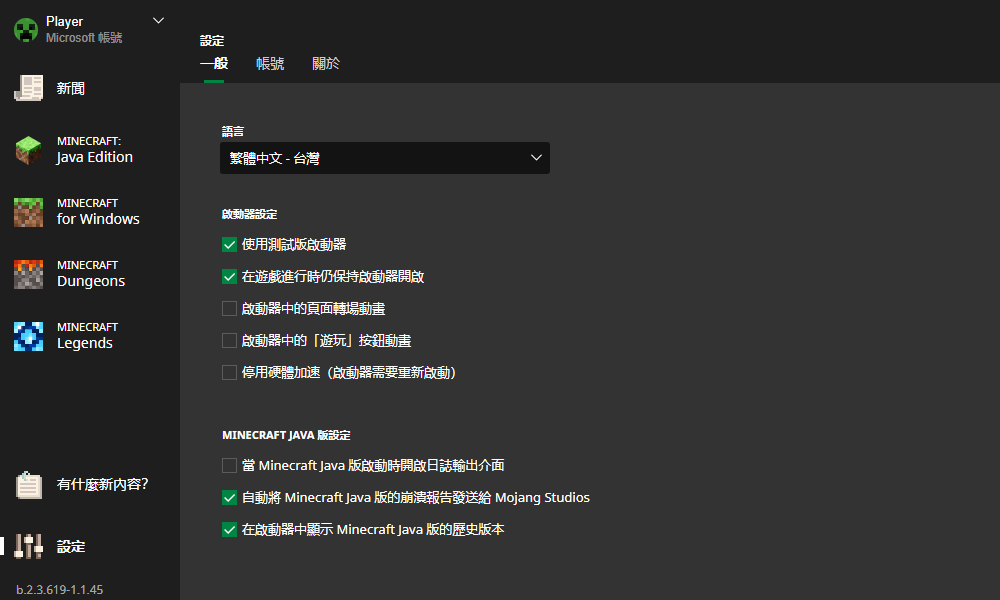The height and width of the screenshot is (600, 1000).
Task: Open MINECRAFT Dungeons sidebar label
Action: [91, 274]
